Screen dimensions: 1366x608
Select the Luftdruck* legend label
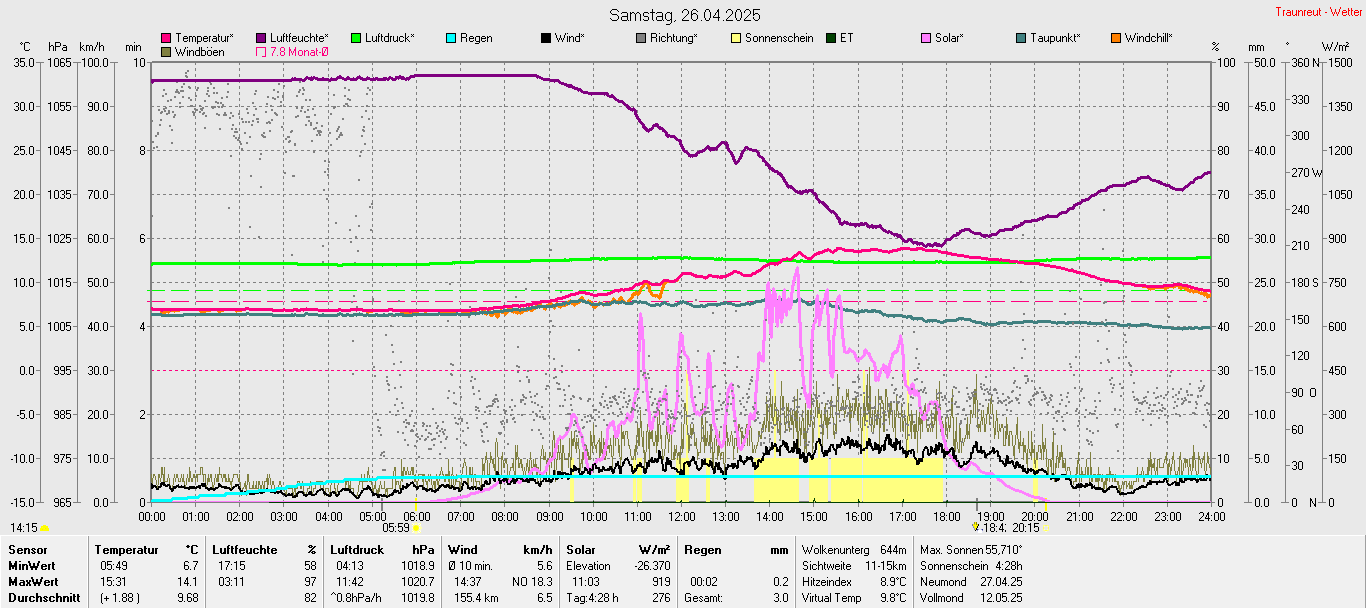389,38
